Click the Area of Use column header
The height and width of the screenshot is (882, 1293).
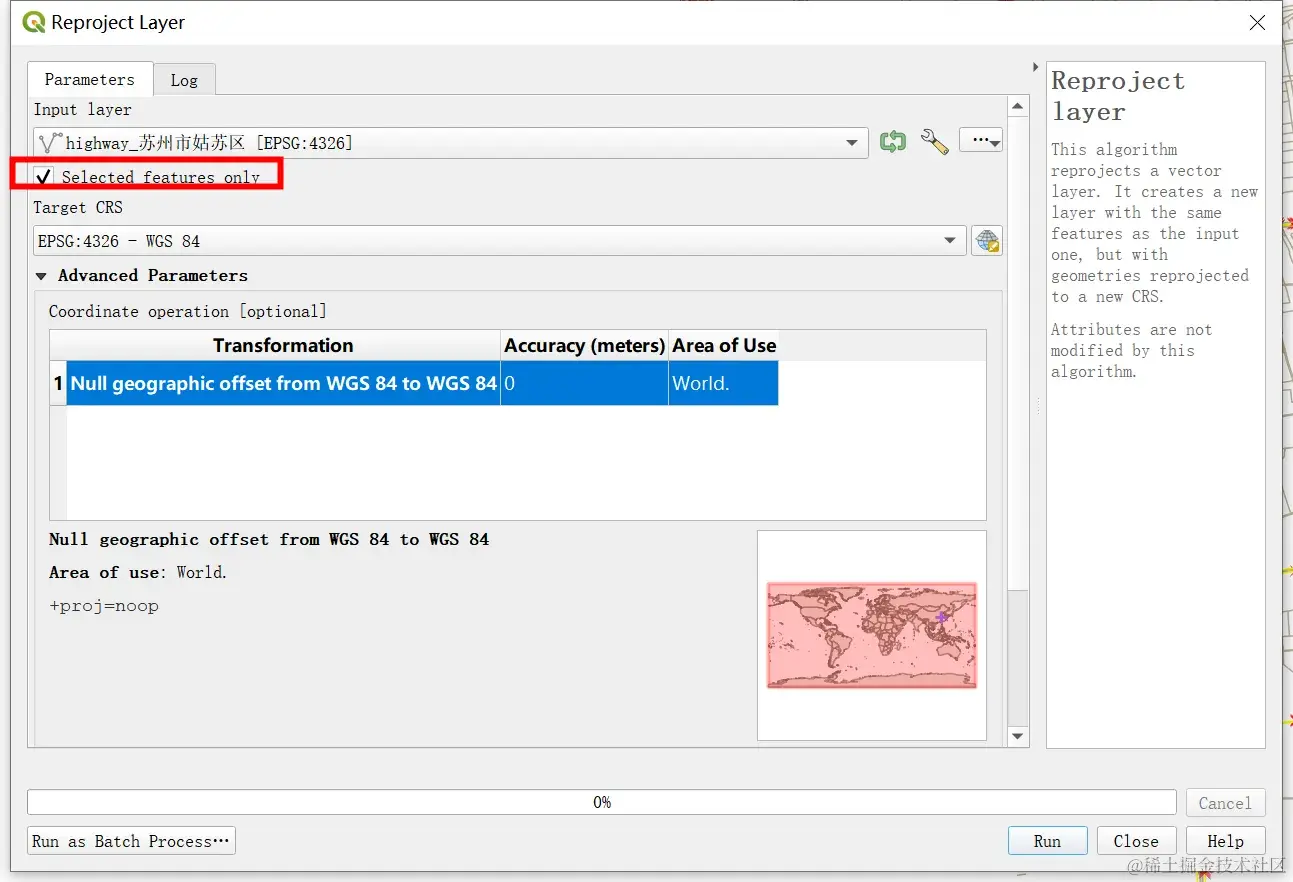pyautogui.click(x=724, y=345)
